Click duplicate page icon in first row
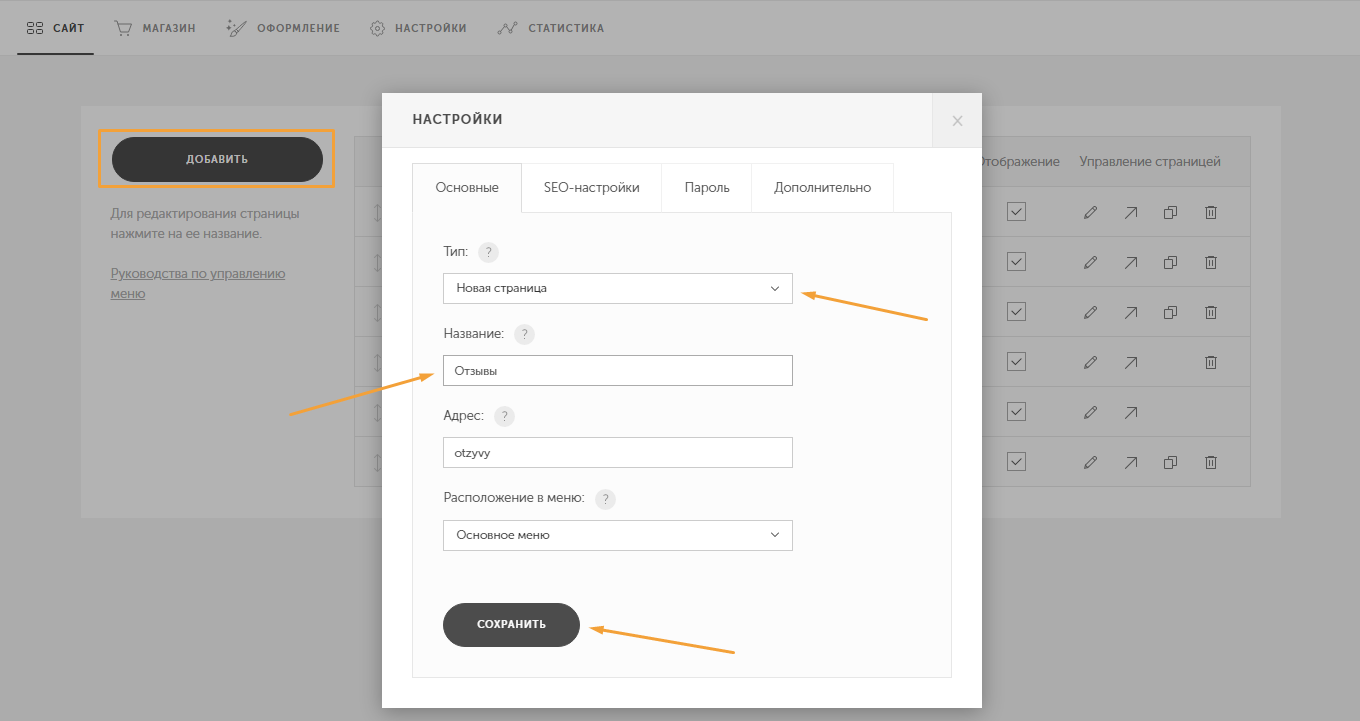The image size is (1360, 721). (1170, 212)
